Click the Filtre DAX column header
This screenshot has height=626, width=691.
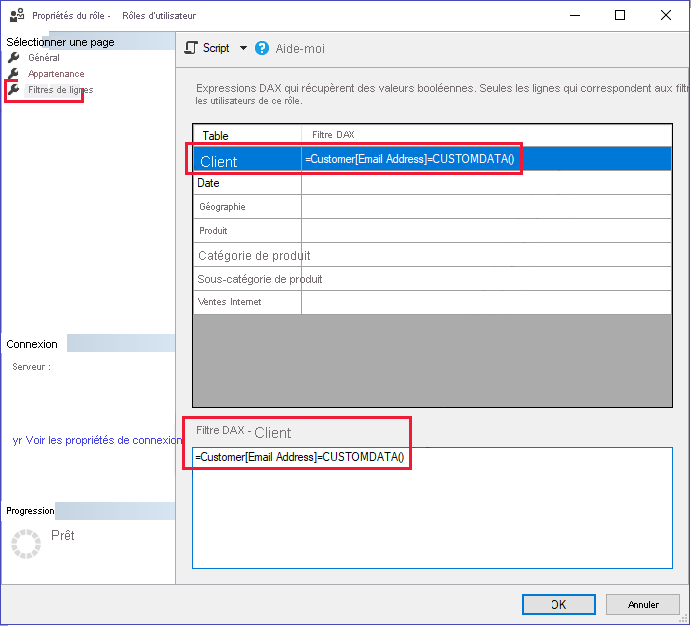(x=486, y=135)
